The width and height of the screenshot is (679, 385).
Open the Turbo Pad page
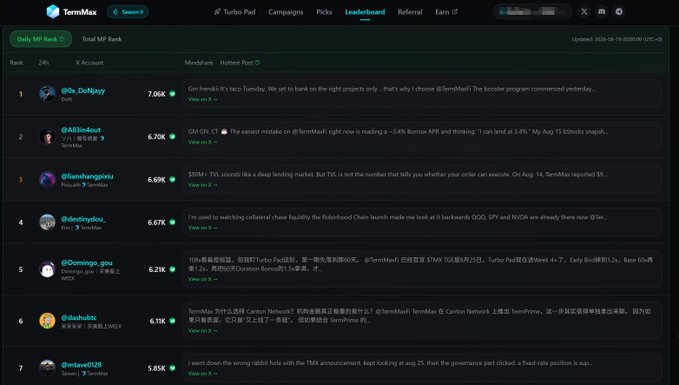(x=235, y=12)
